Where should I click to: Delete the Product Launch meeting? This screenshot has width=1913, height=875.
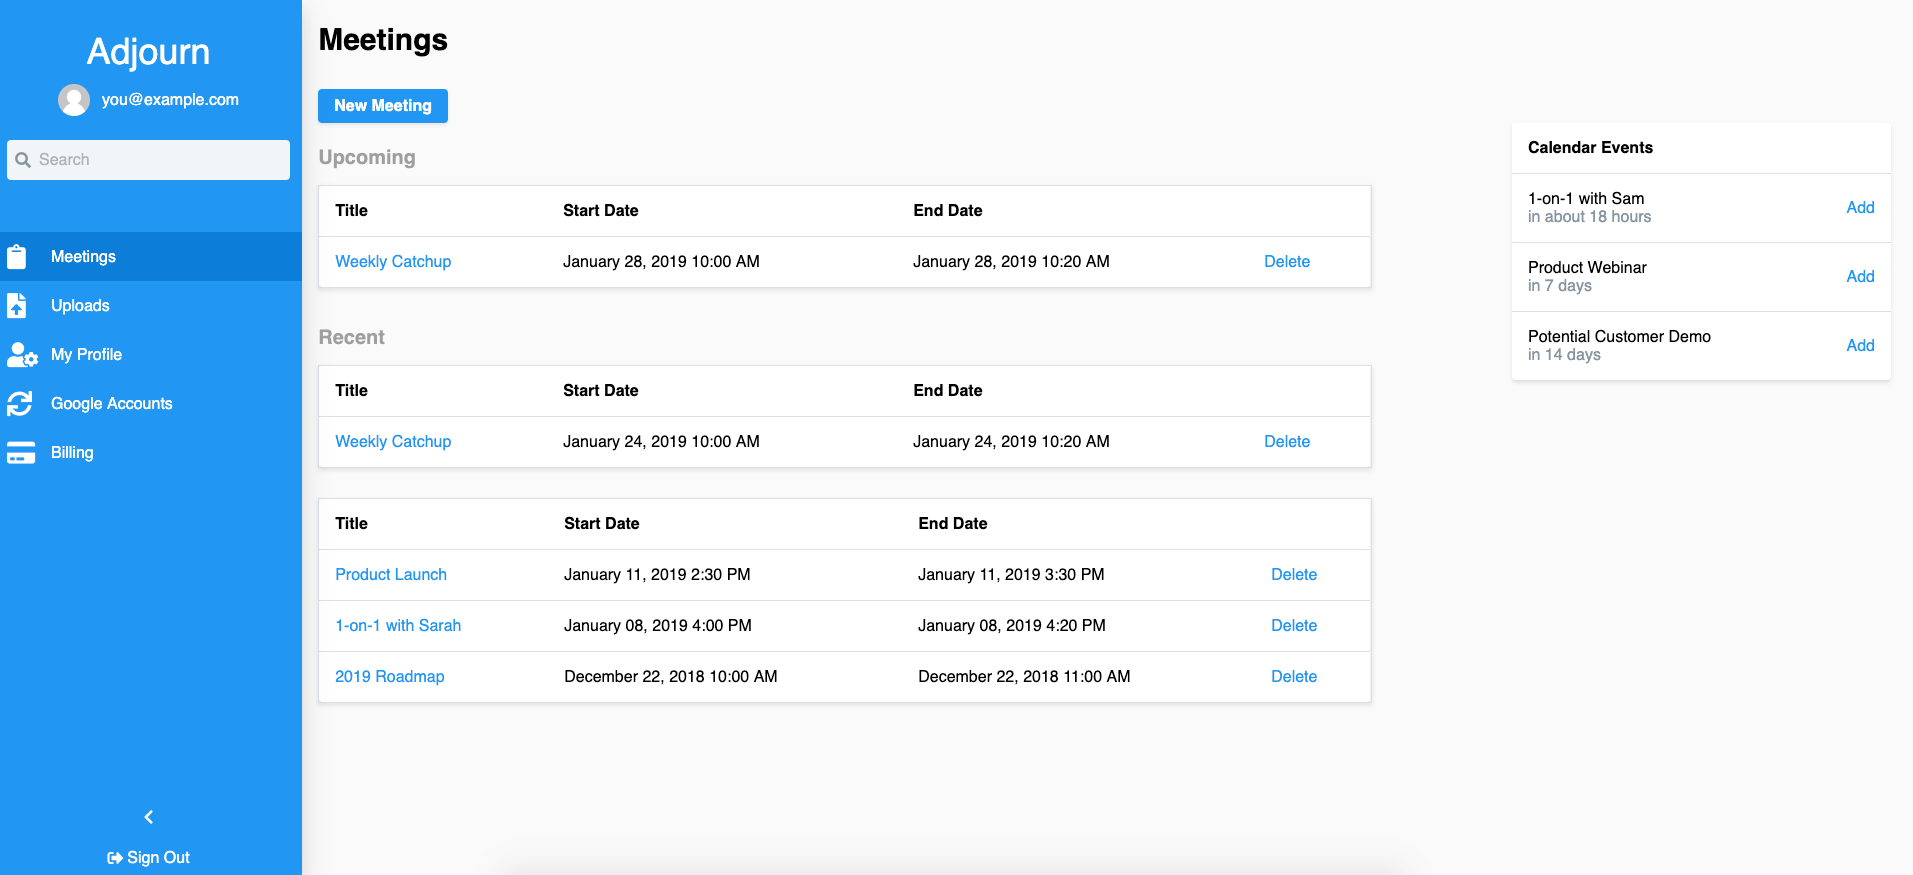(x=1294, y=575)
